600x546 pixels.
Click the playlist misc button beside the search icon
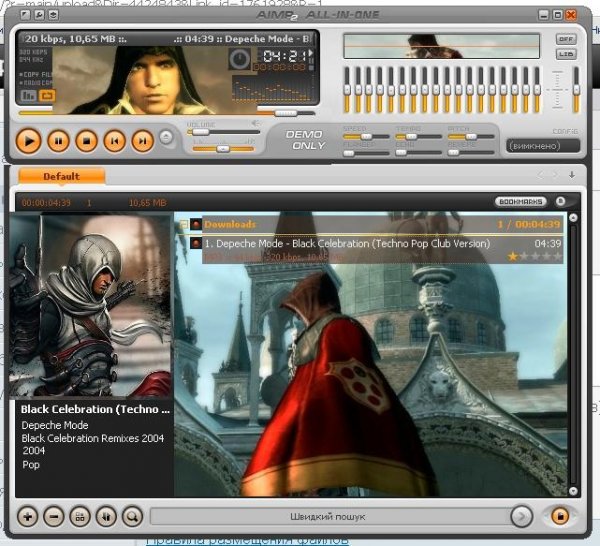(106, 517)
